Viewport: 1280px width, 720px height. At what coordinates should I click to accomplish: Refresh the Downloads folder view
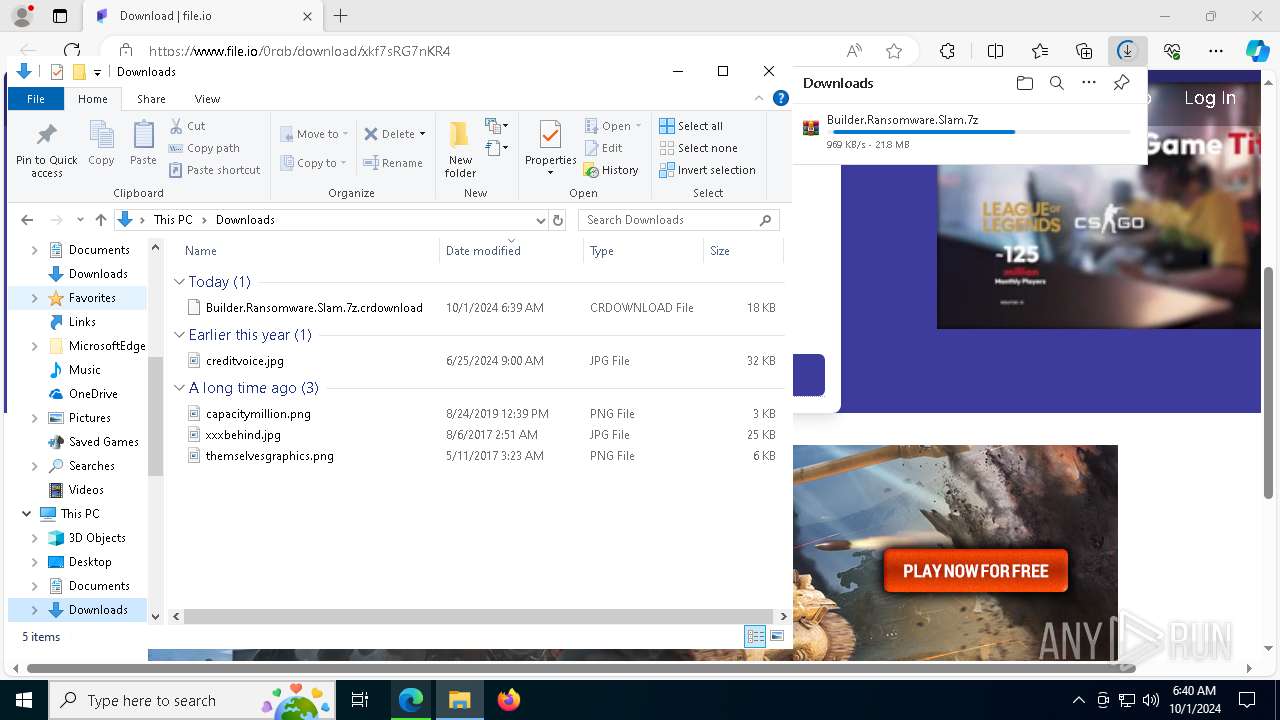point(558,220)
